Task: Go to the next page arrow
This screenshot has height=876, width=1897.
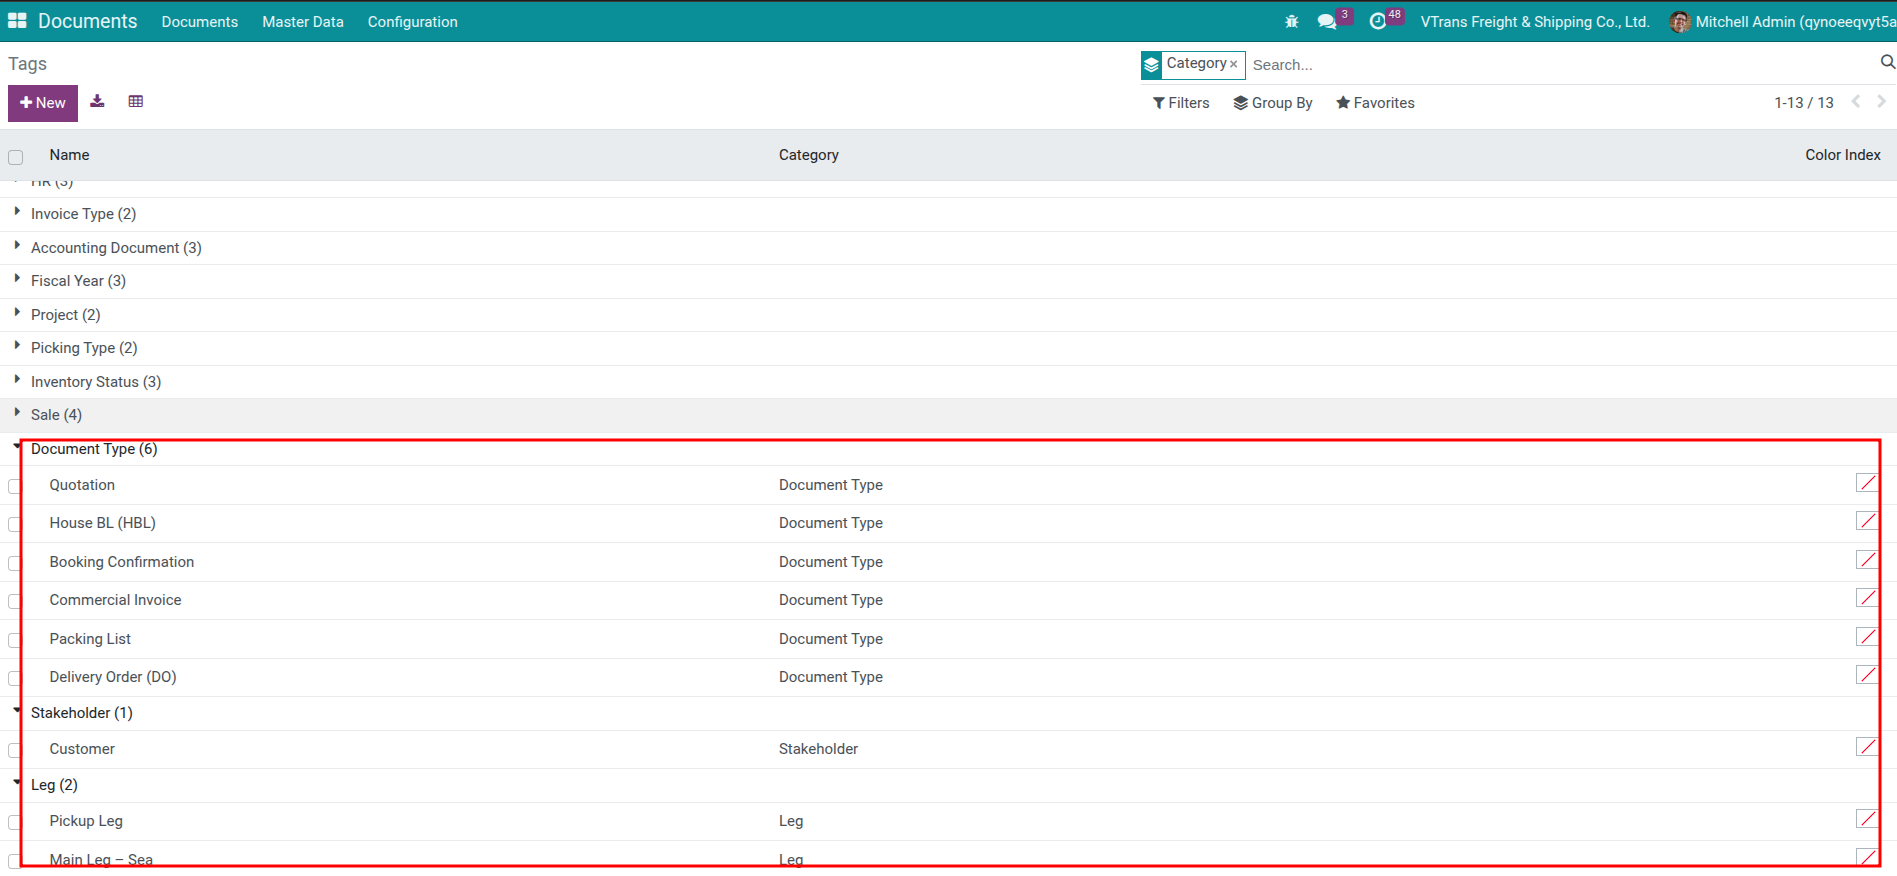Action: click(x=1881, y=101)
